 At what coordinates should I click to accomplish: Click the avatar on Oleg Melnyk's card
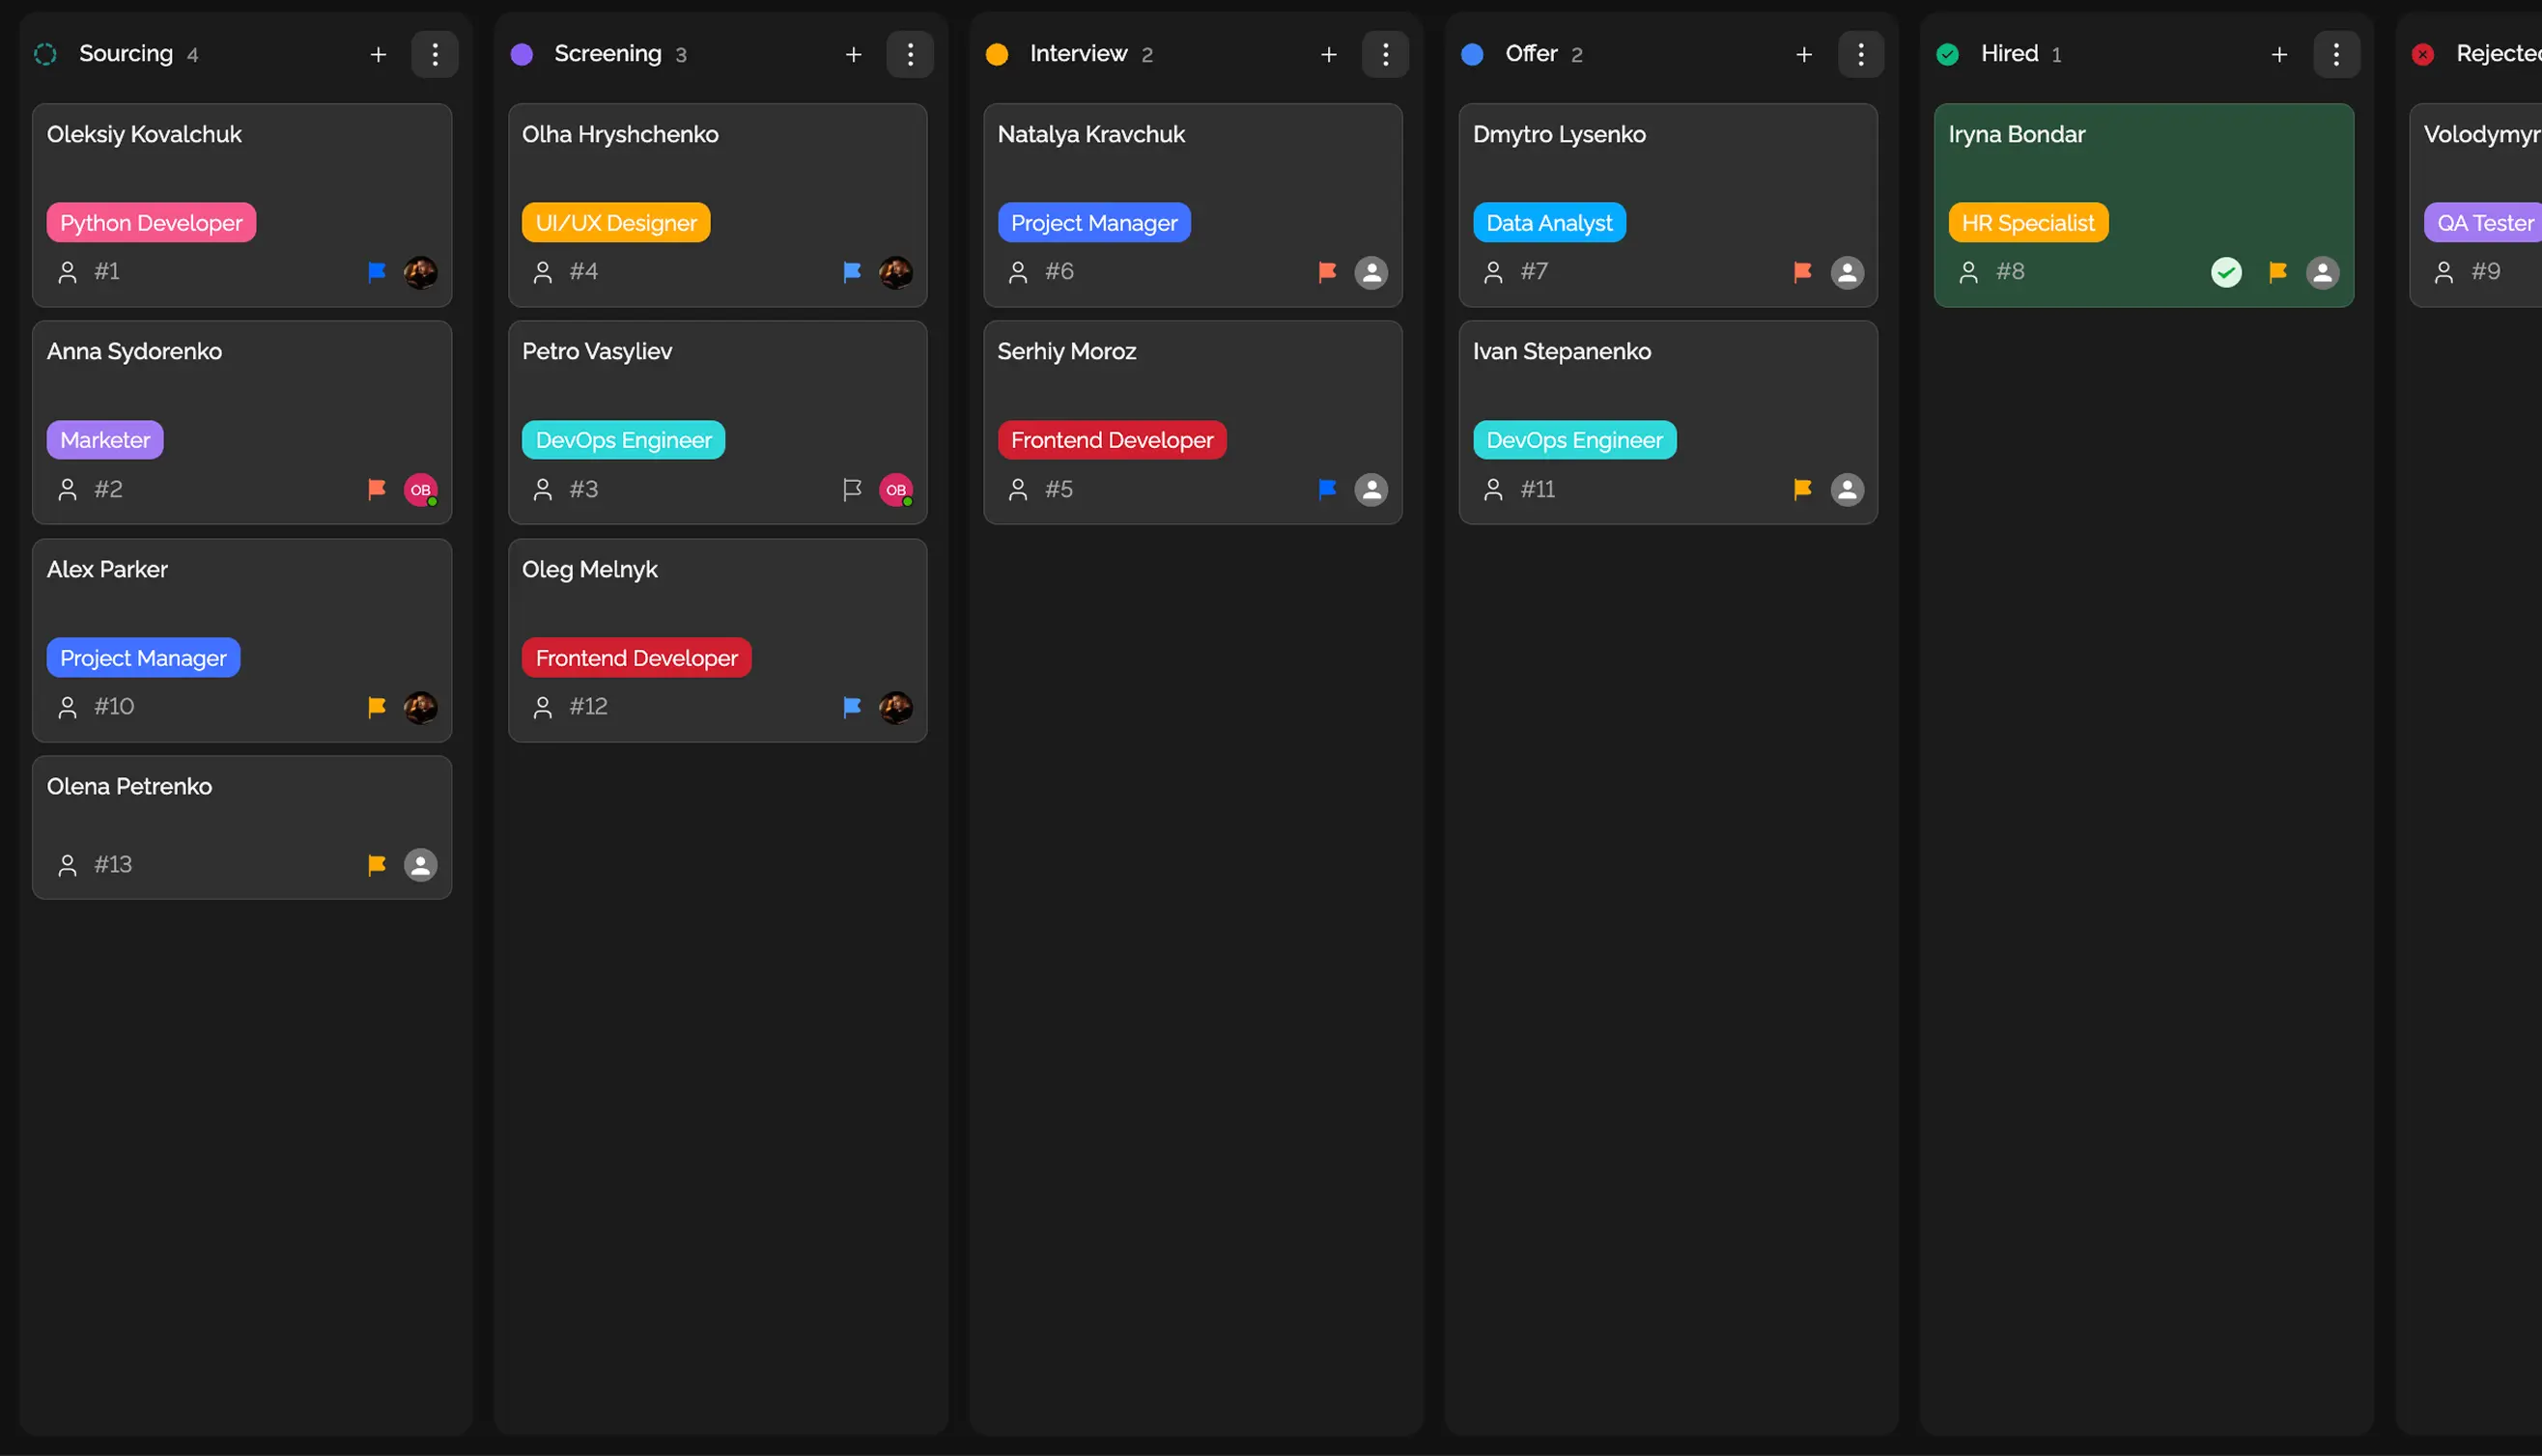pyautogui.click(x=896, y=707)
